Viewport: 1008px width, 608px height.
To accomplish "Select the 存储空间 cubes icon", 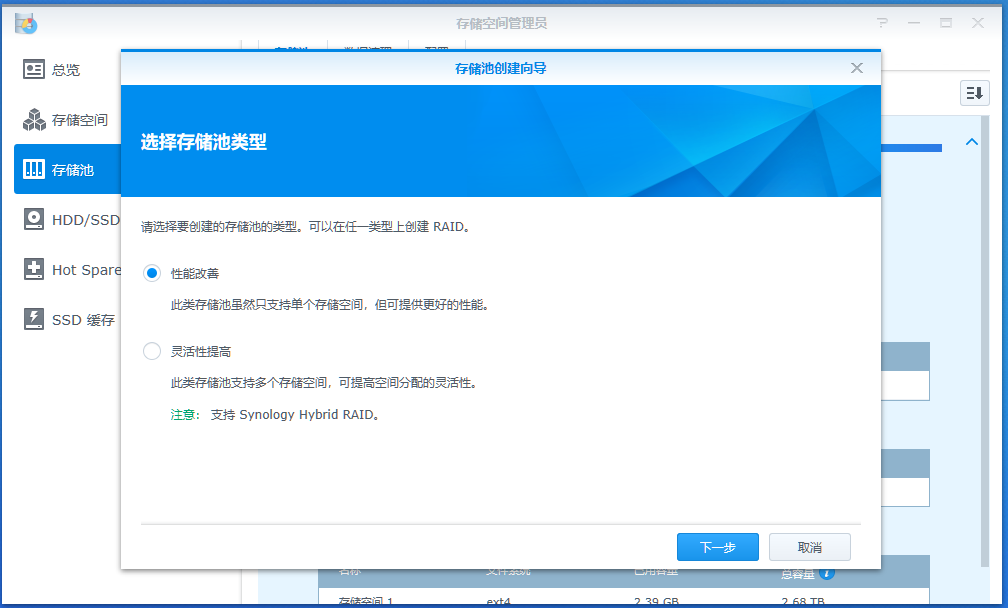I will [33, 120].
